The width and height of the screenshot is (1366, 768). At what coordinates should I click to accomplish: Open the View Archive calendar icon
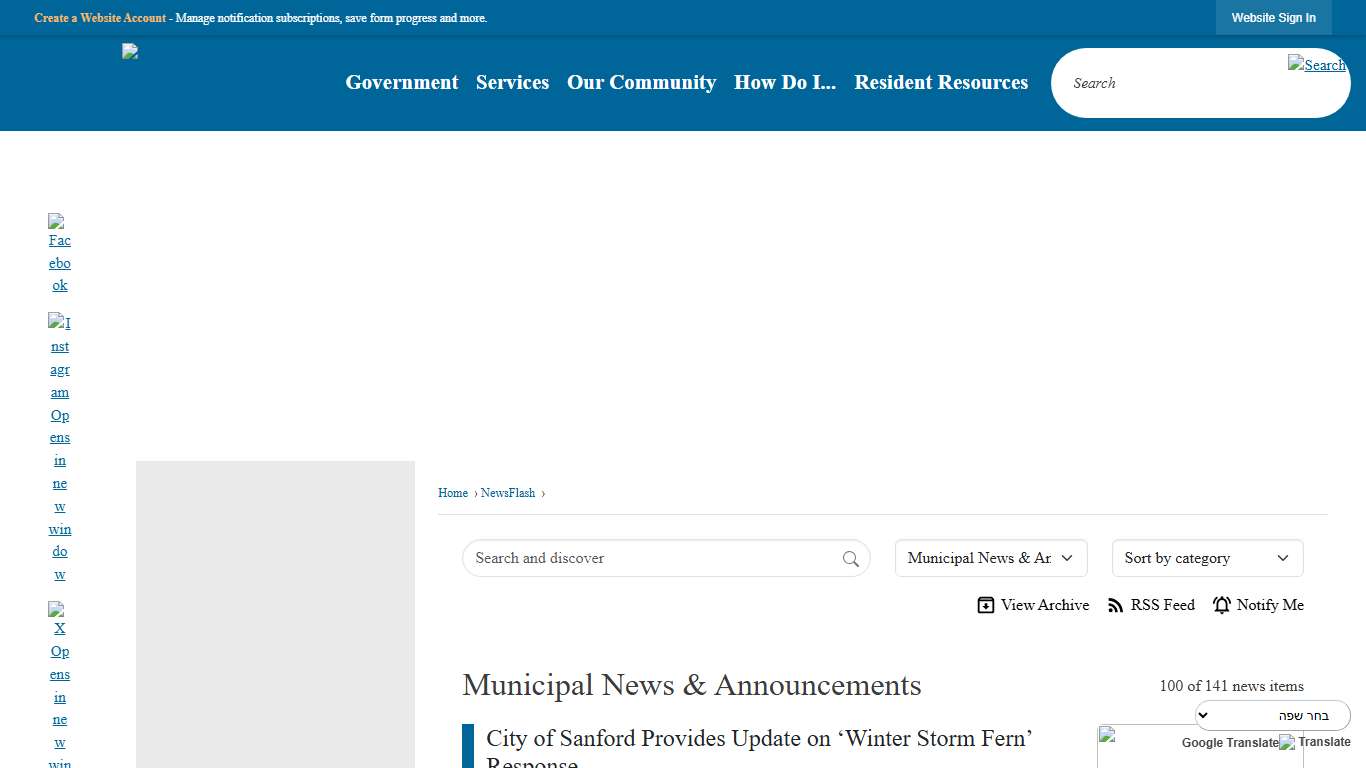pyautogui.click(x=986, y=605)
